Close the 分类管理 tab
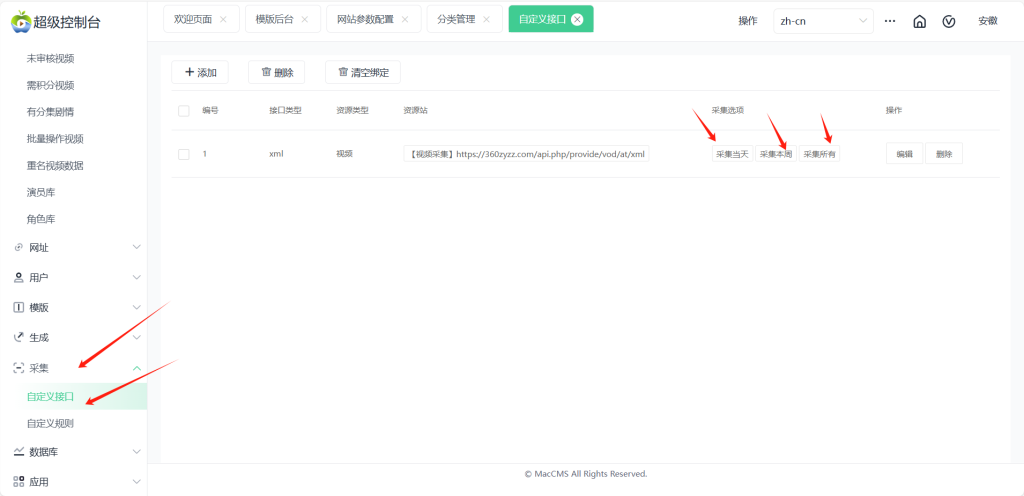The image size is (1024, 496). (486, 20)
